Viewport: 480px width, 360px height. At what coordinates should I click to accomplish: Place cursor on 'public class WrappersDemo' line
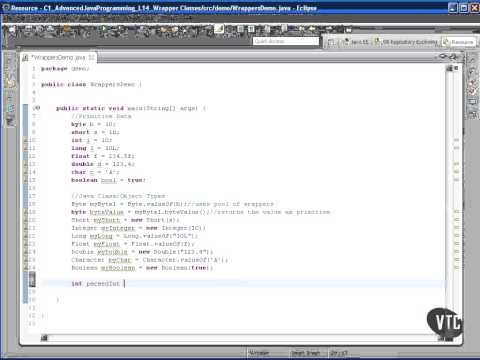coord(91,84)
